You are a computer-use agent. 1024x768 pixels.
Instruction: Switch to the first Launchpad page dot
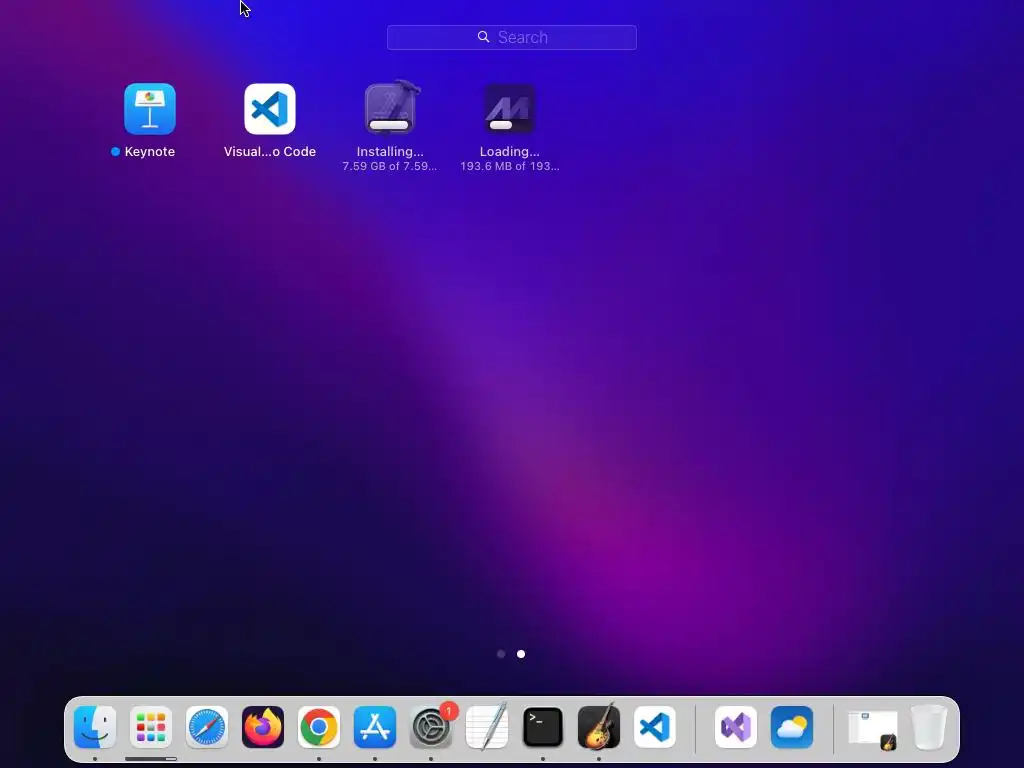pos(501,654)
